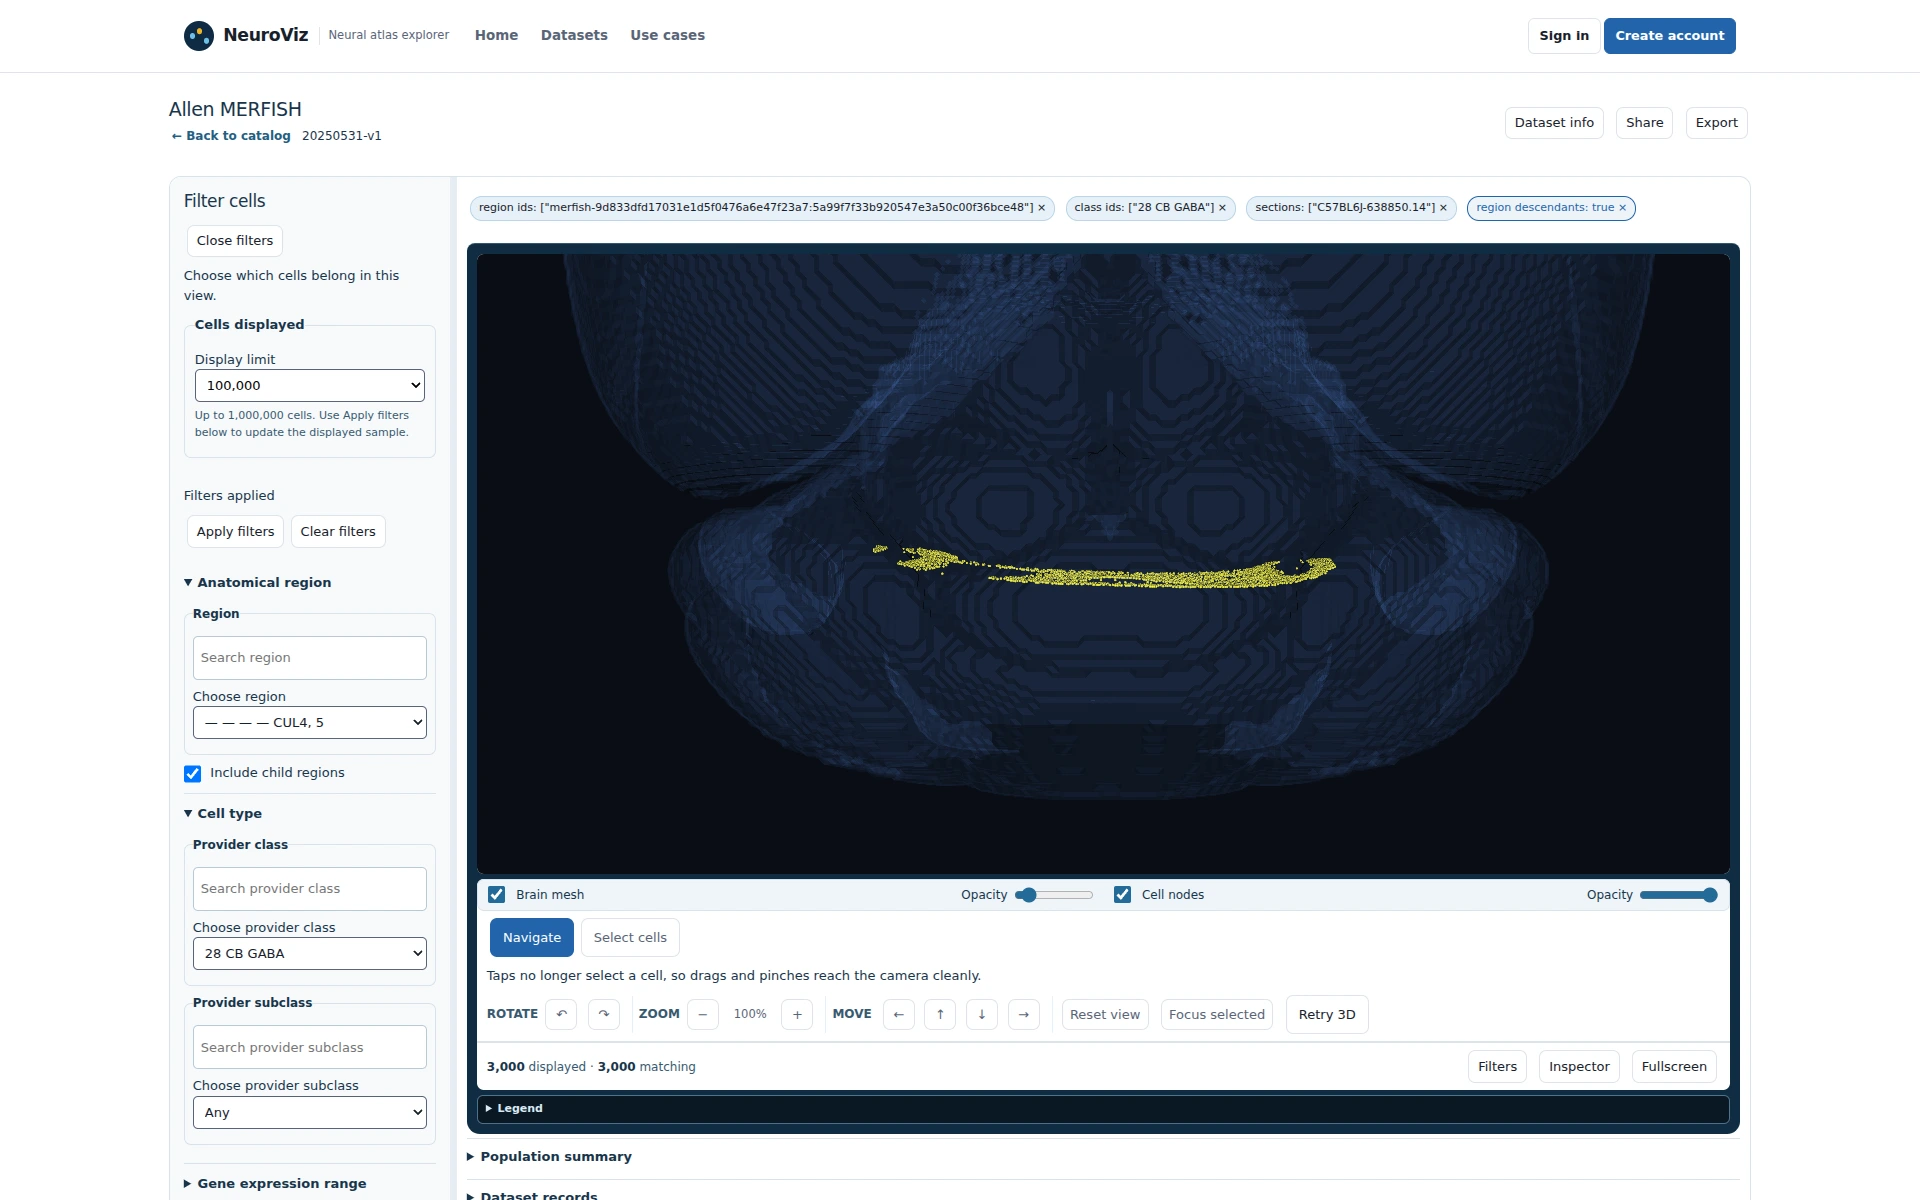Open the Inspector panel
The height and width of the screenshot is (1200, 1920).
(x=1579, y=1067)
